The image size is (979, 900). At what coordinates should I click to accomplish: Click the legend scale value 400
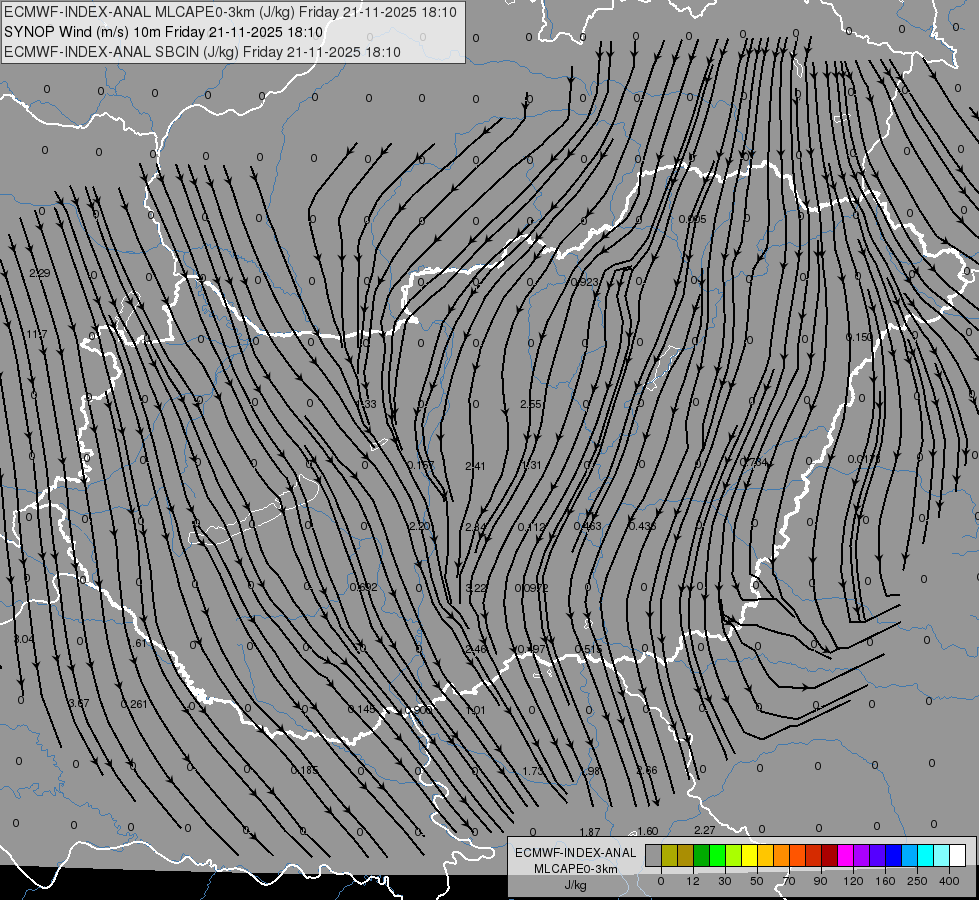pyautogui.click(x=949, y=881)
